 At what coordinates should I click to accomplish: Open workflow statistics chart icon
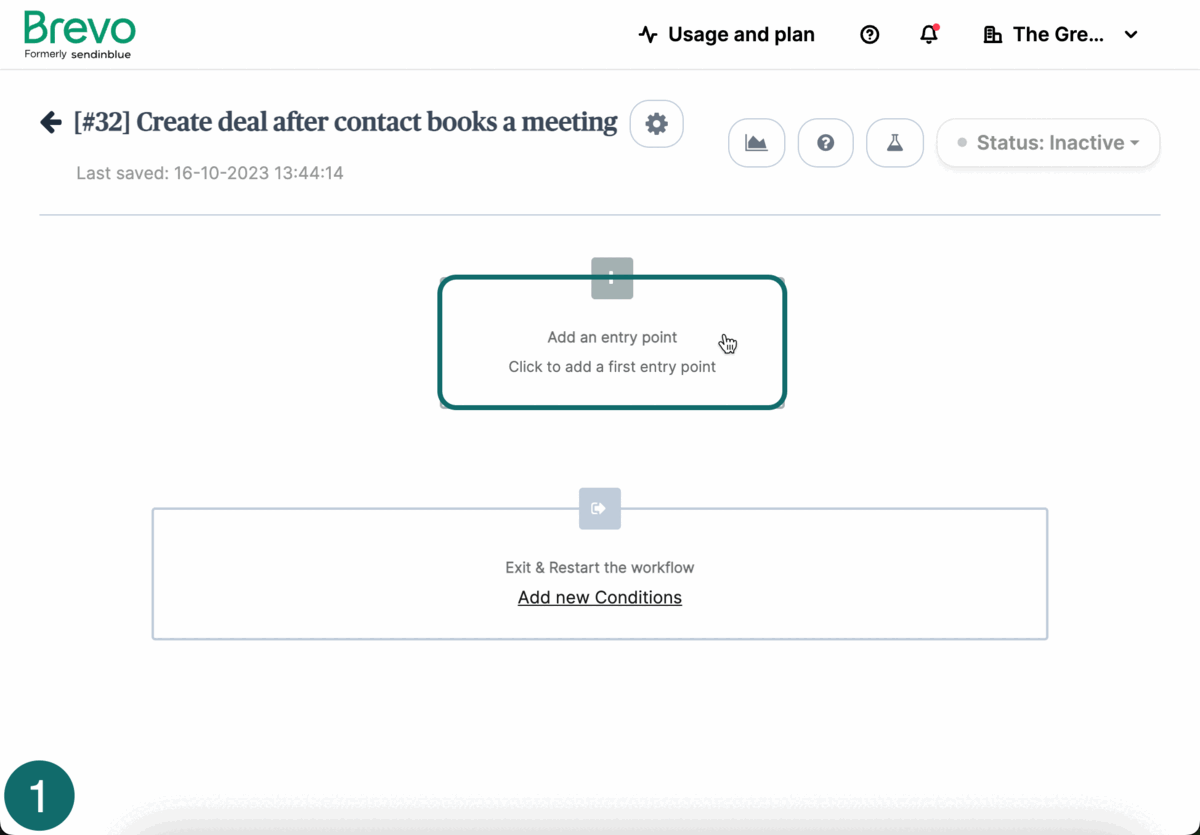757,143
